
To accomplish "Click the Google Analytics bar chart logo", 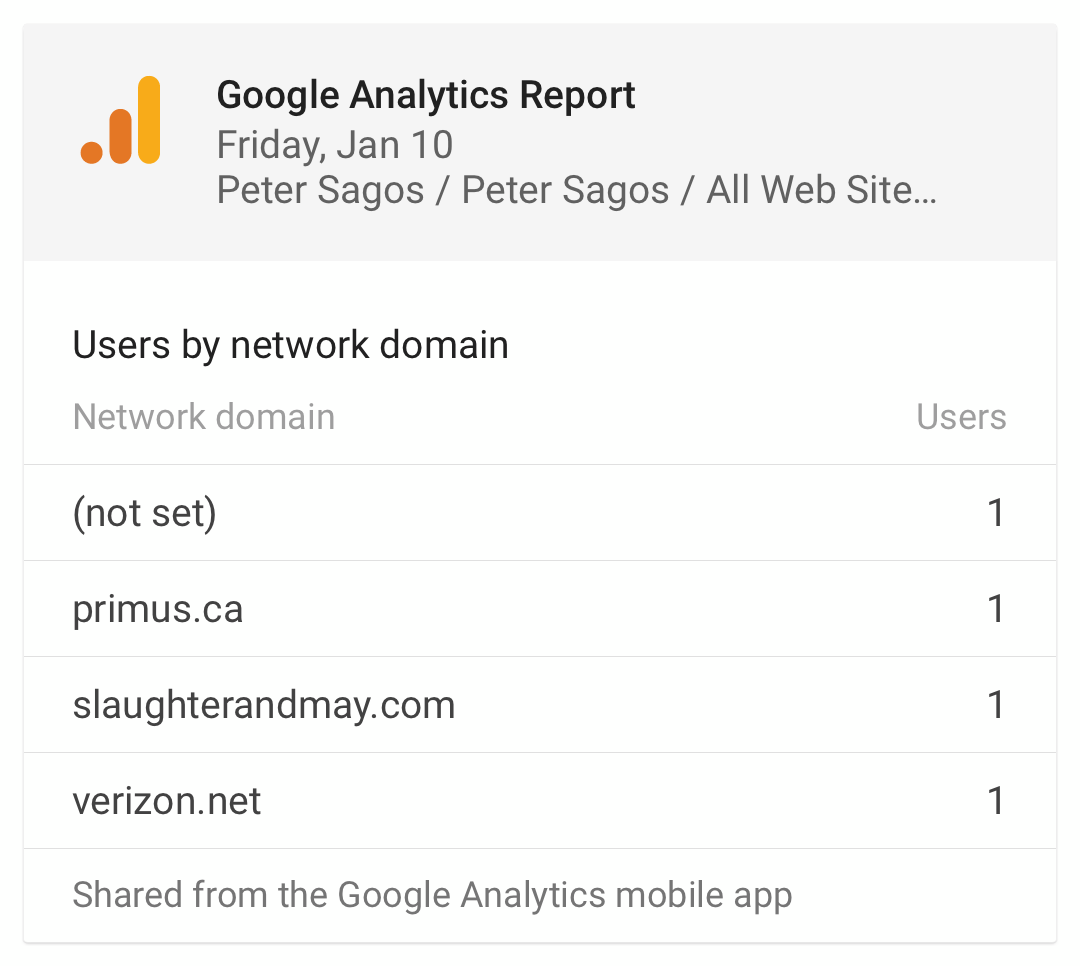I will [x=121, y=120].
